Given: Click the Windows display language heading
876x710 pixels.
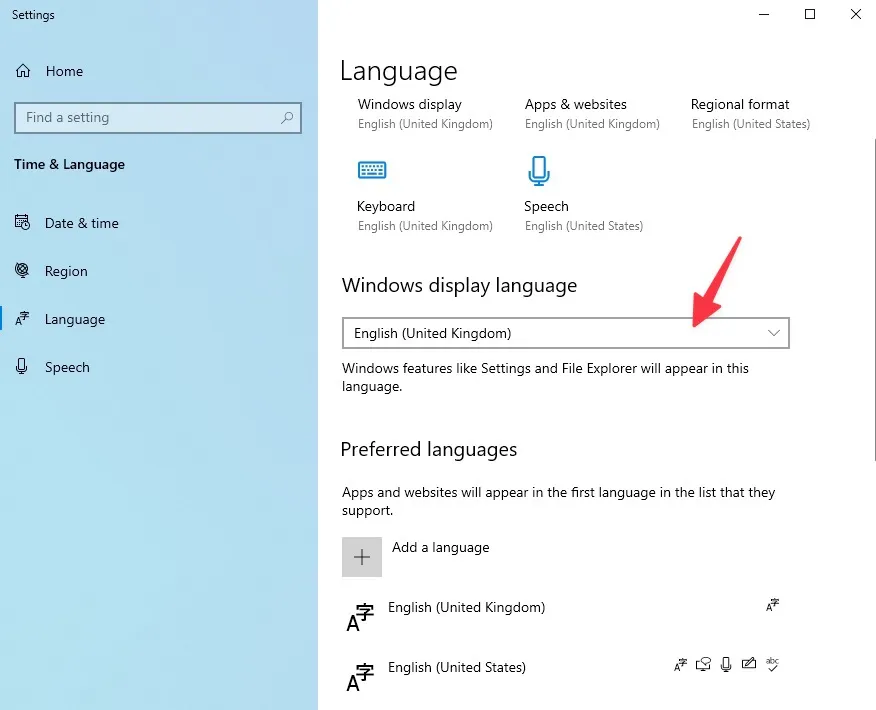Looking at the screenshot, I should point(459,285).
